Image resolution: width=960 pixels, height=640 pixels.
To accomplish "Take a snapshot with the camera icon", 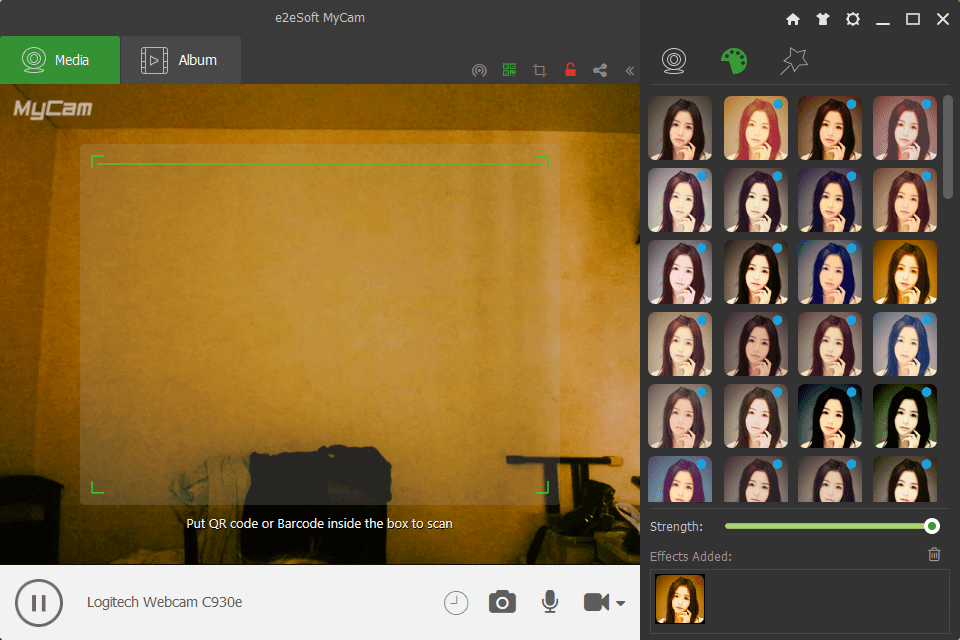I will 502,603.
